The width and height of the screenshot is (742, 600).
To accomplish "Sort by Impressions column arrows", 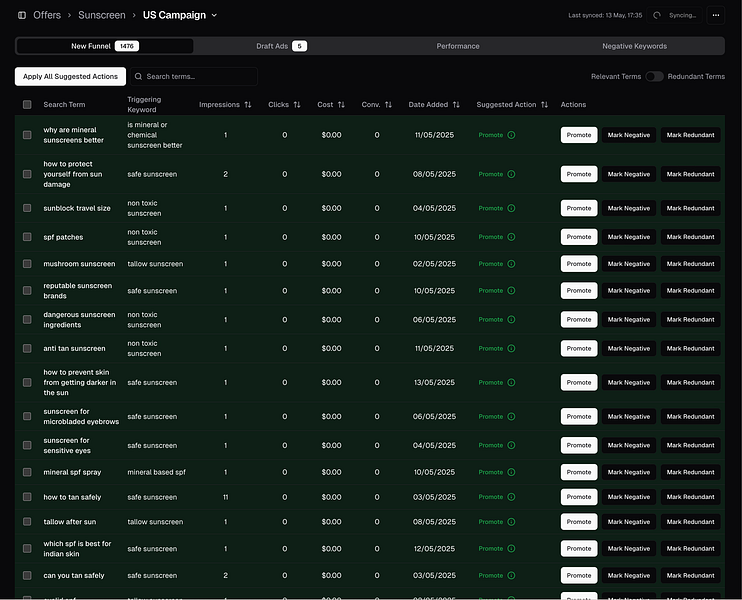I will [x=248, y=105].
